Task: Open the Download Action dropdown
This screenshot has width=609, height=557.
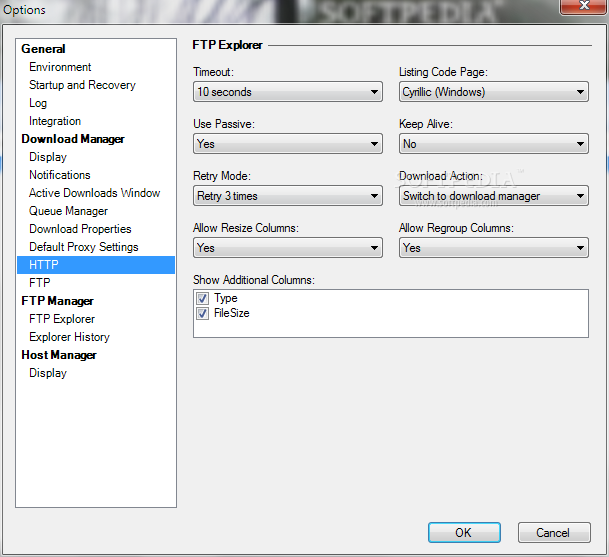Action: pyautogui.click(x=494, y=196)
